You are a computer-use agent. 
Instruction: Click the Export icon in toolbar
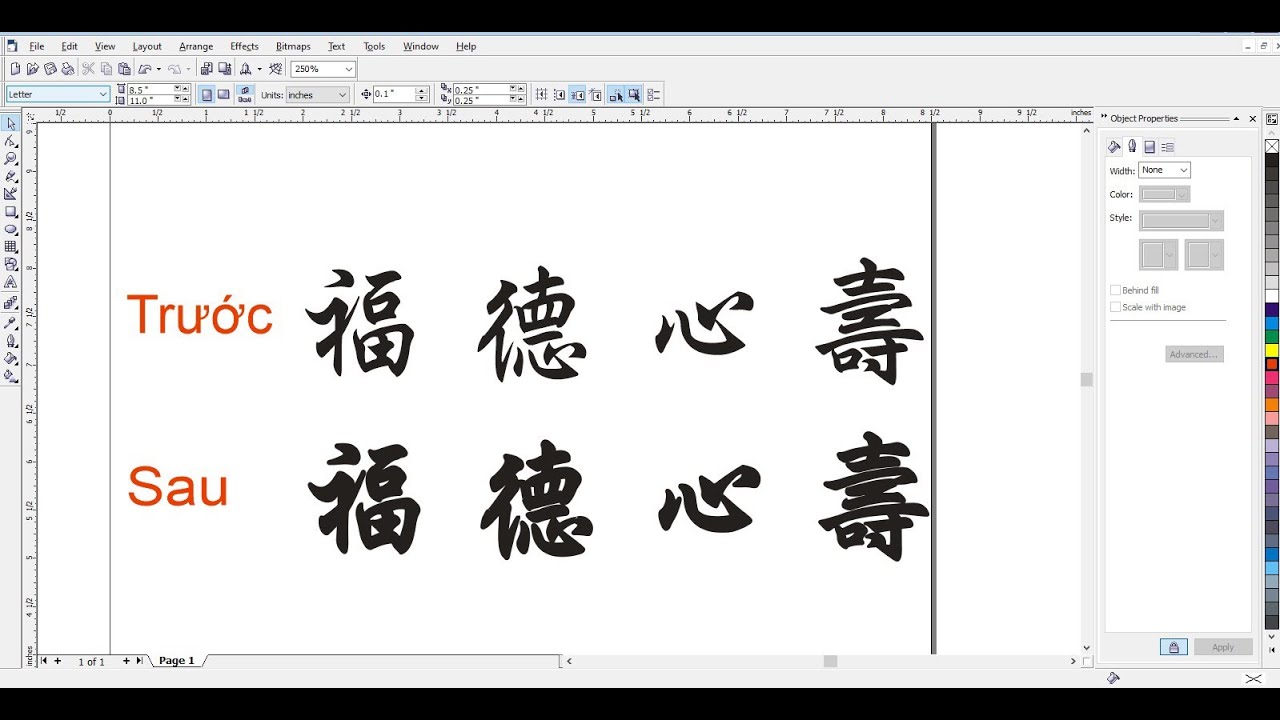(223, 69)
